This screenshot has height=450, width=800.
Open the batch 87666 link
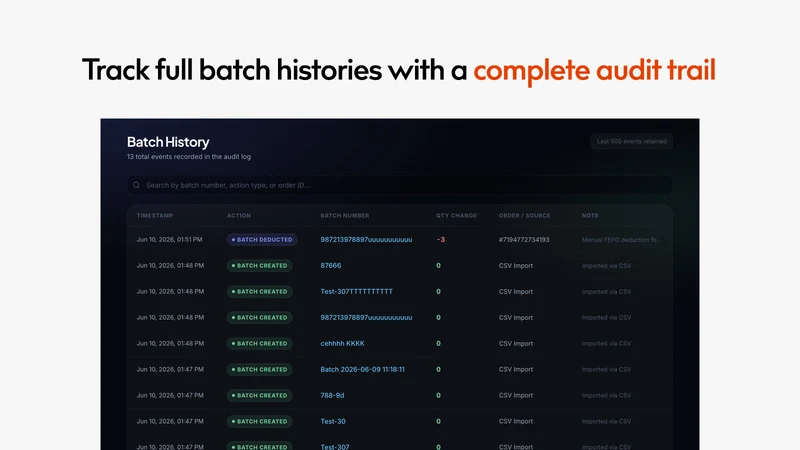pyautogui.click(x=331, y=266)
